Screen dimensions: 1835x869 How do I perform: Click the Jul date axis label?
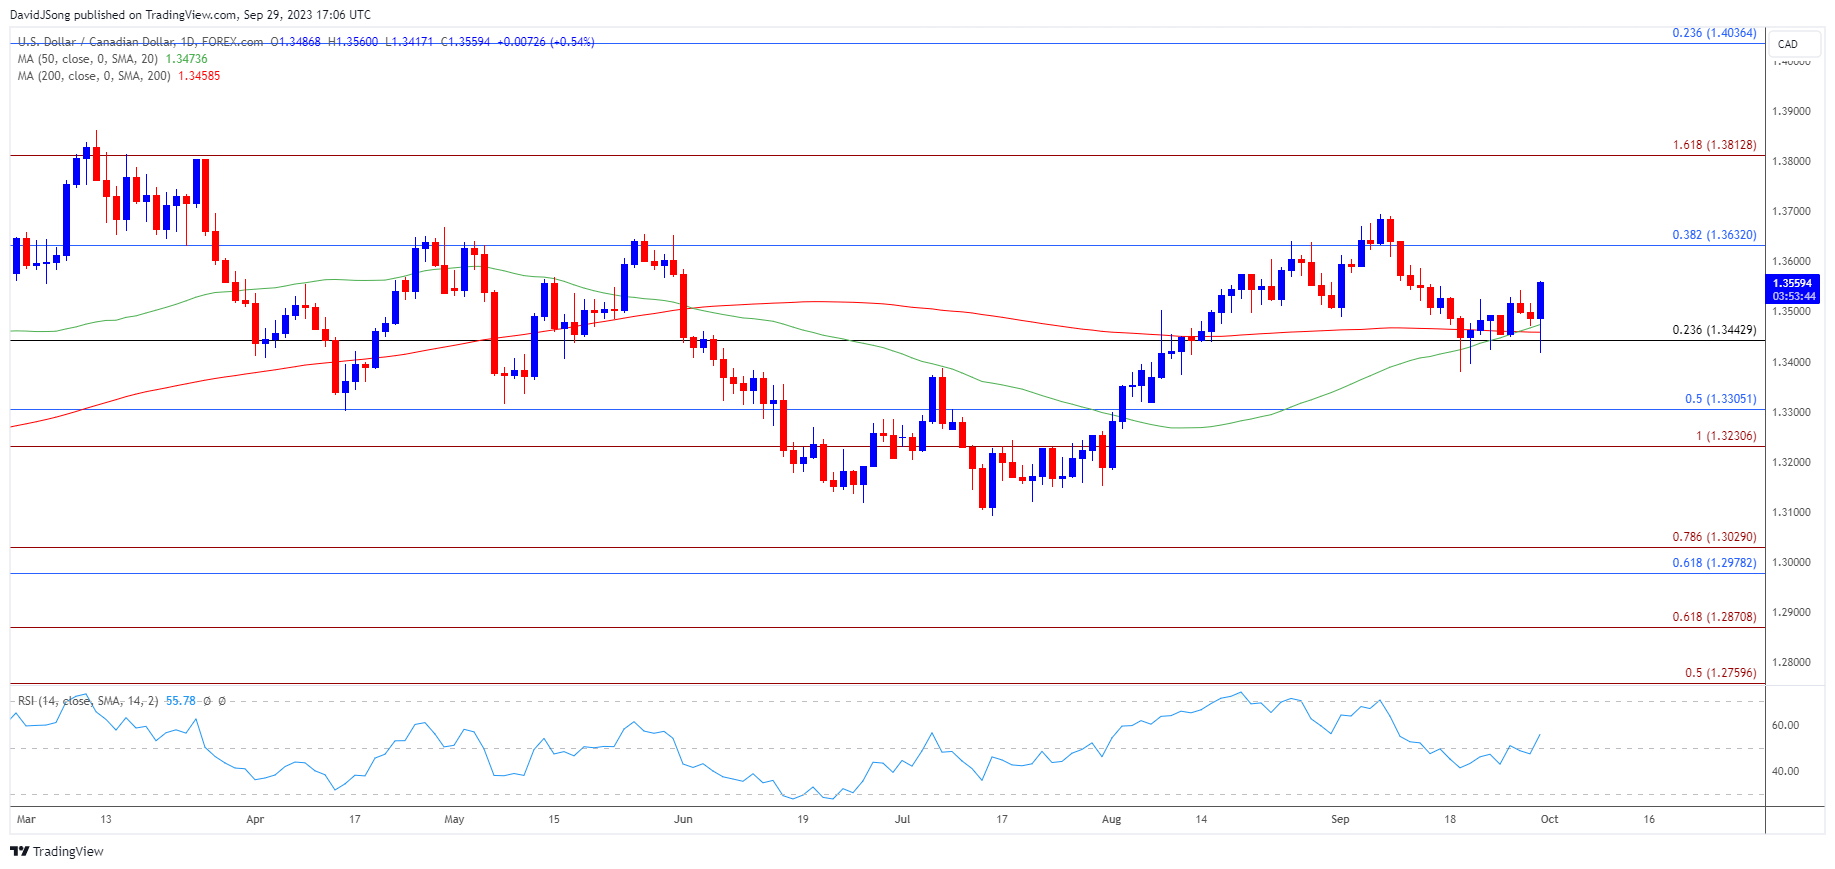tap(902, 819)
